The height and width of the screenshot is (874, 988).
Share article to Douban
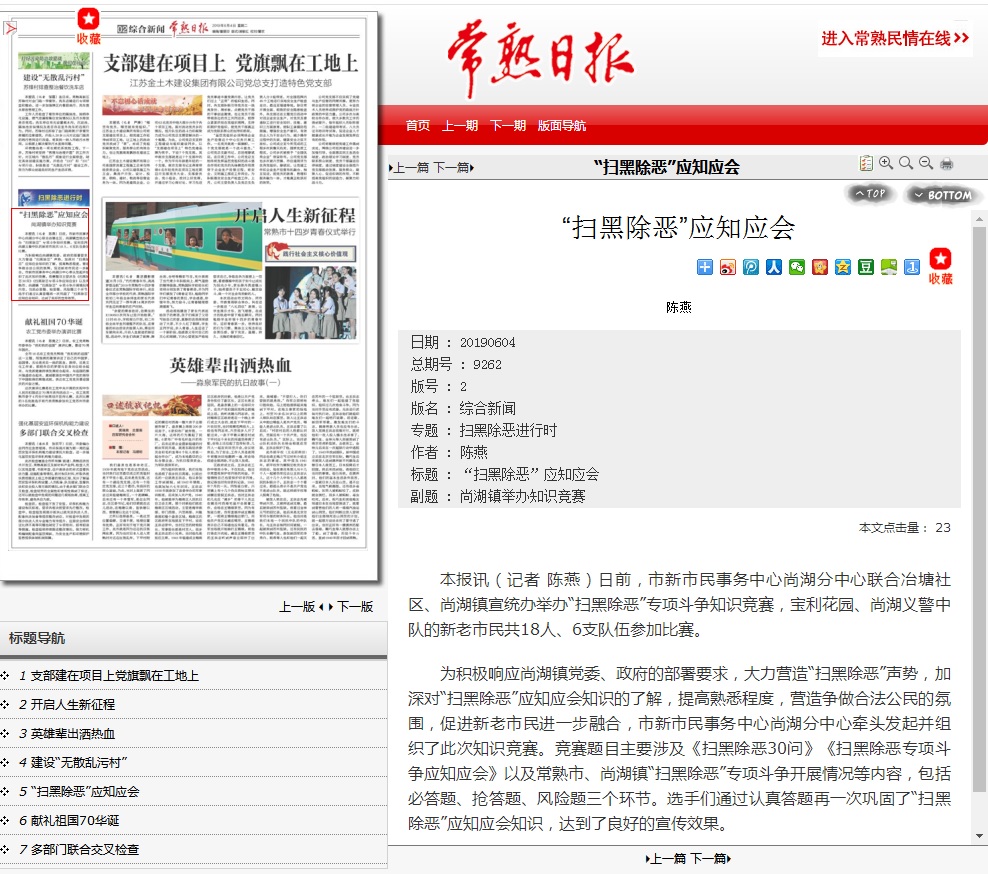click(866, 267)
